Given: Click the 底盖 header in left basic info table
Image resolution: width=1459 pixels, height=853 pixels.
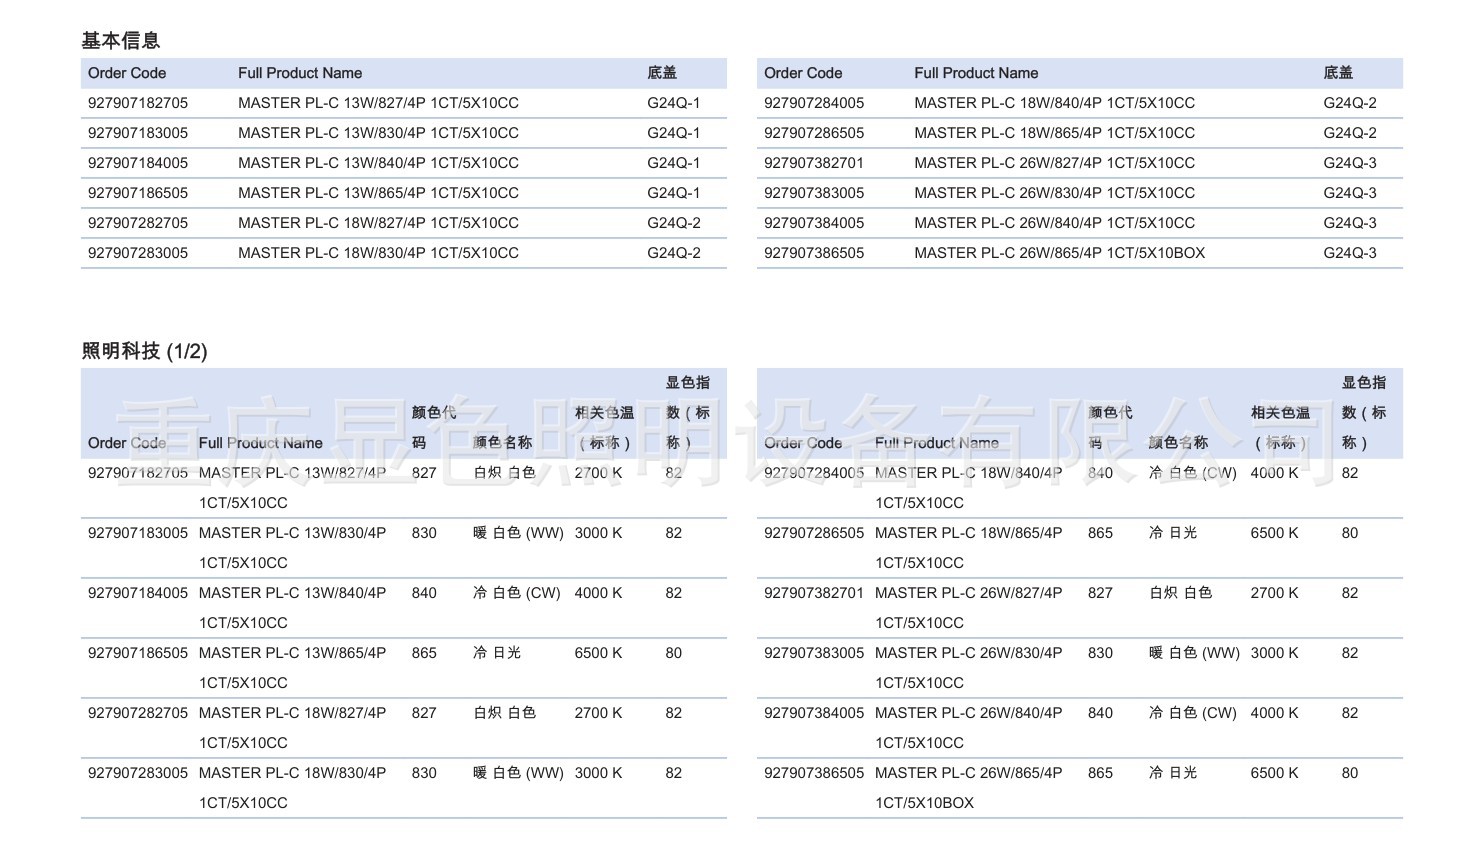Looking at the screenshot, I should 662,73.
